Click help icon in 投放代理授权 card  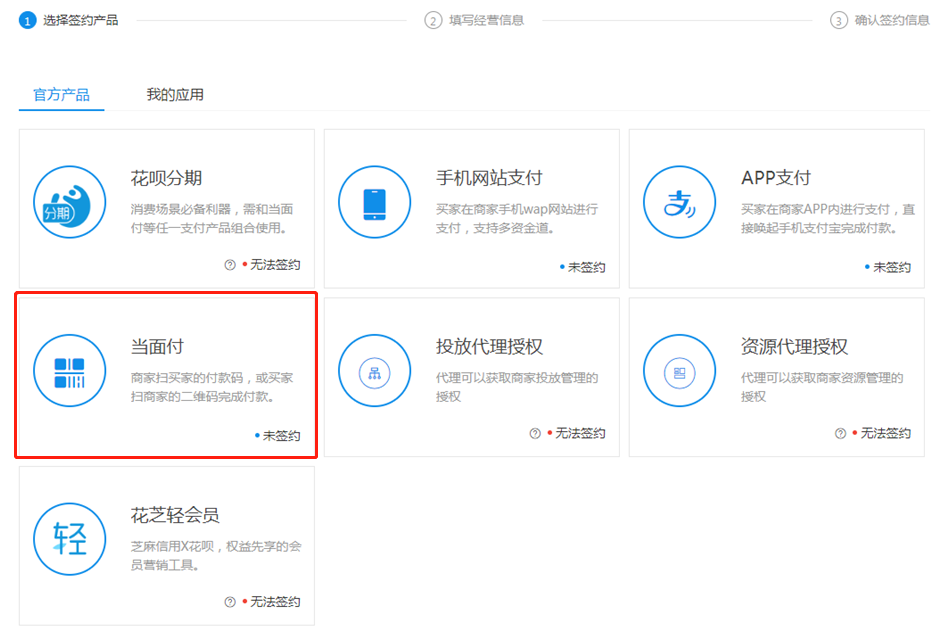pyautogui.click(x=535, y=433)
